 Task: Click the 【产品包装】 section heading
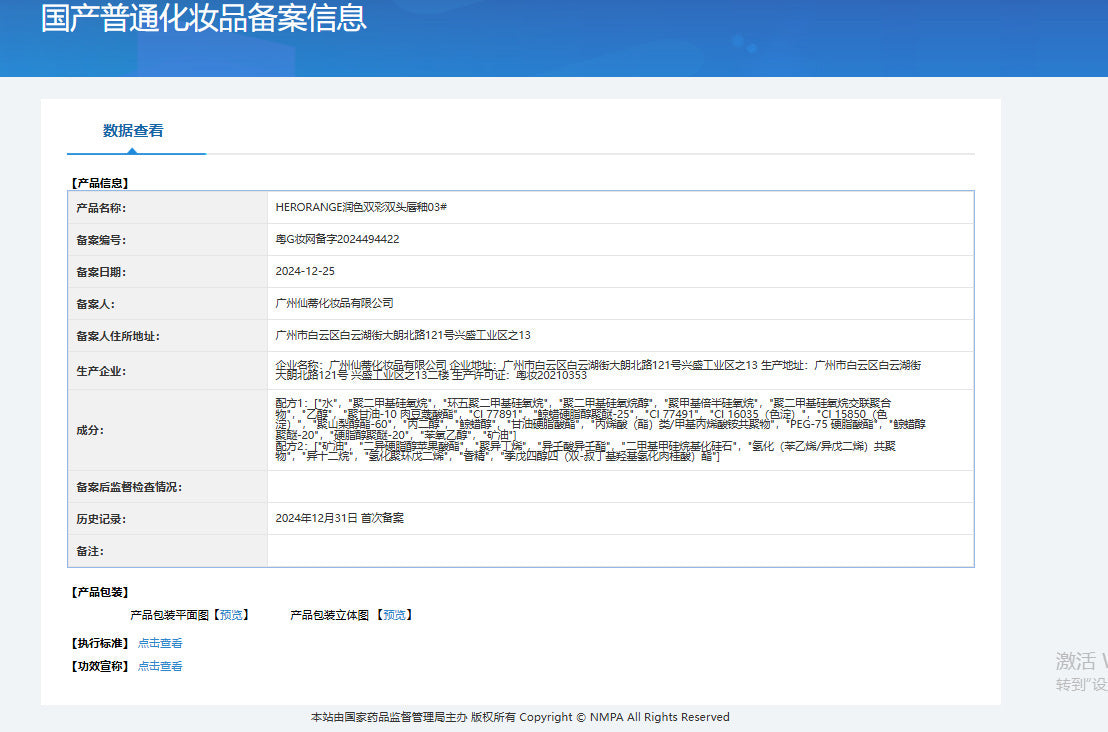pyautogui.click(x=99, y=593)
